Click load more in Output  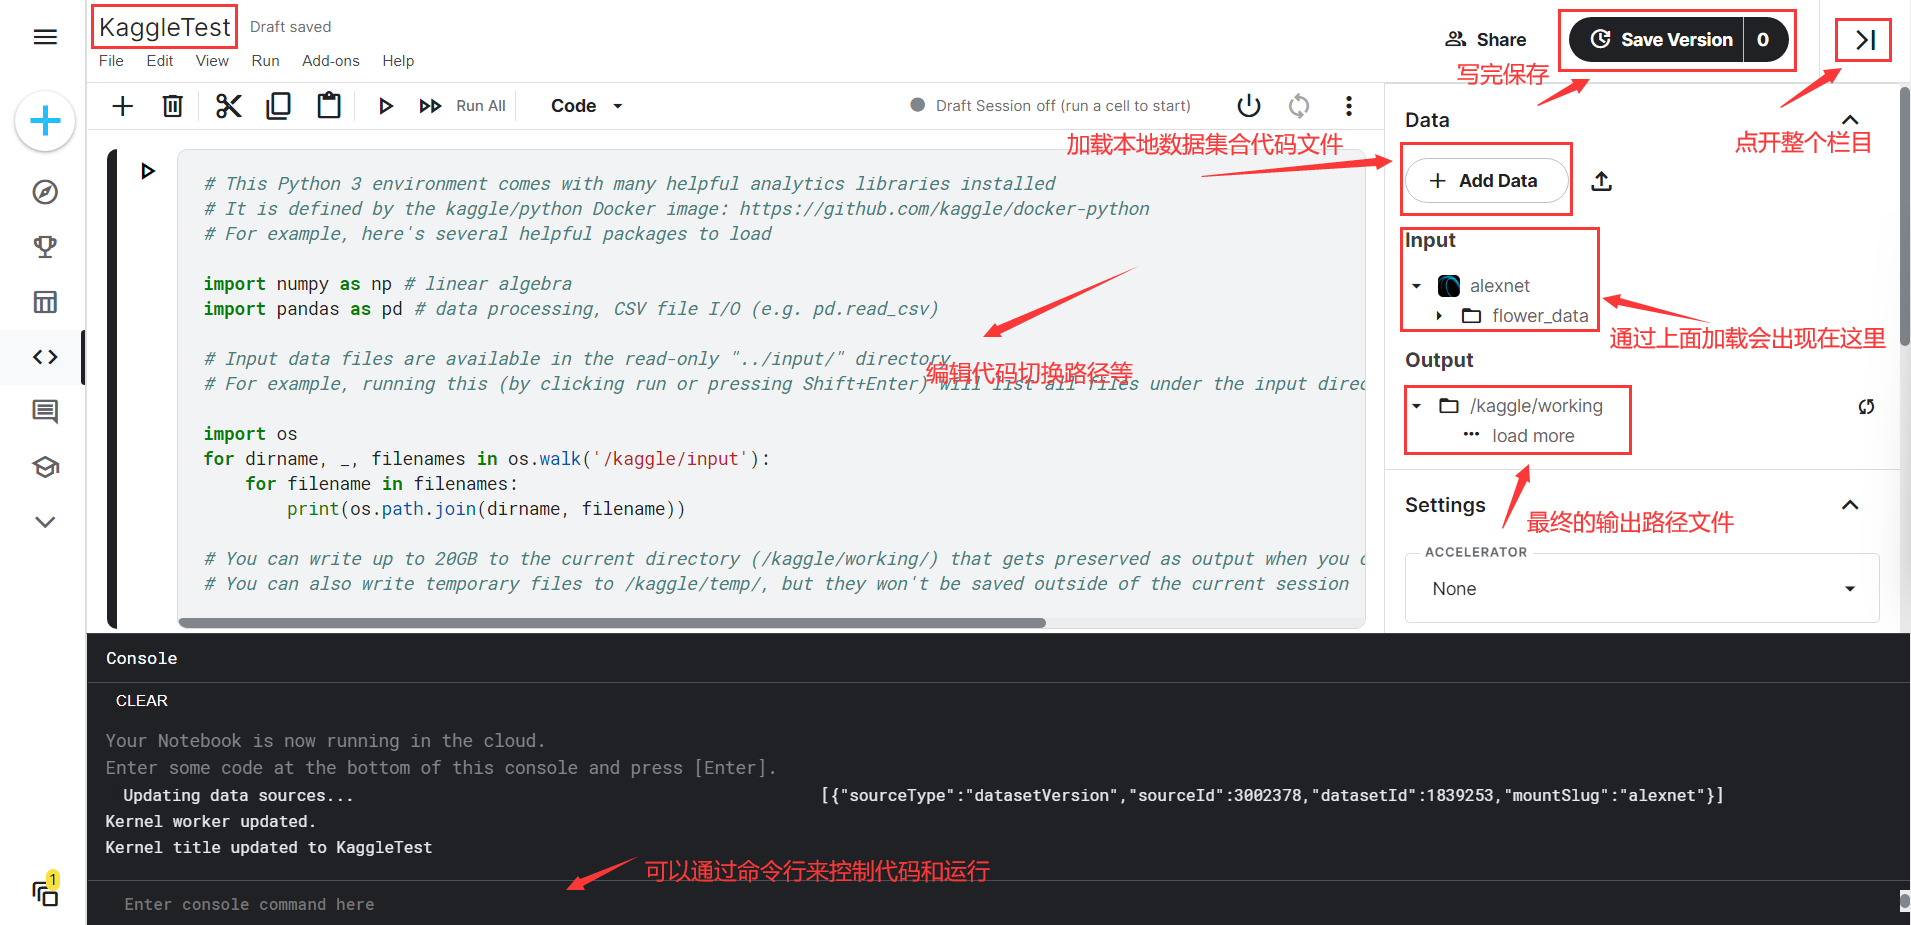tap(1532, 436)
